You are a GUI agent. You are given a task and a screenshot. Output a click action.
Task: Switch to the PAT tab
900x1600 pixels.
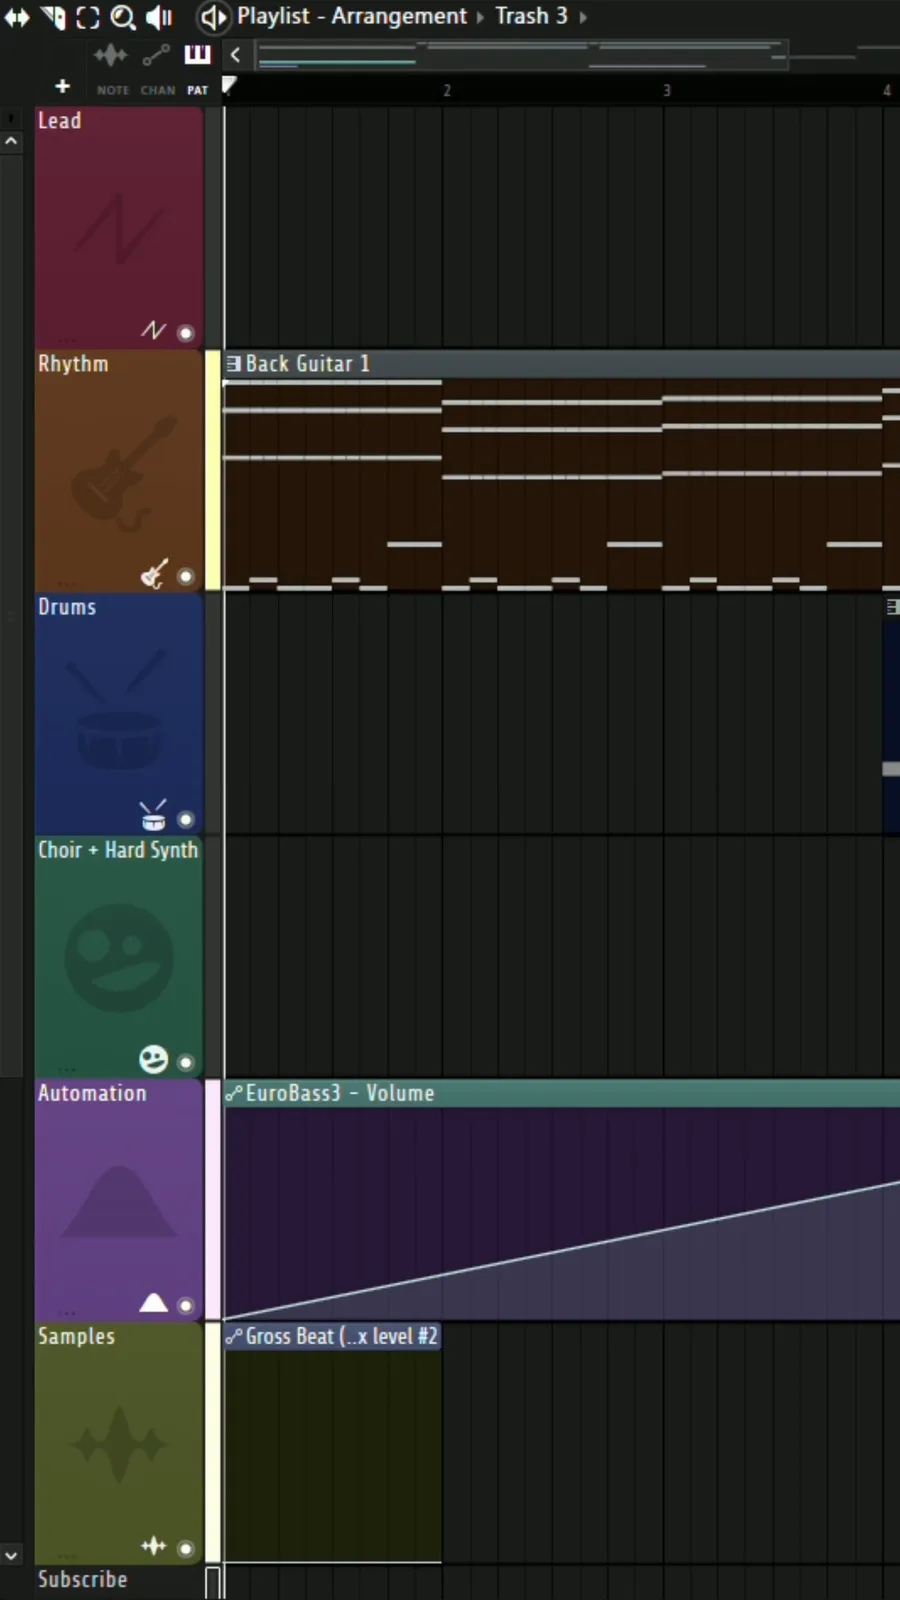coord(198,90)
